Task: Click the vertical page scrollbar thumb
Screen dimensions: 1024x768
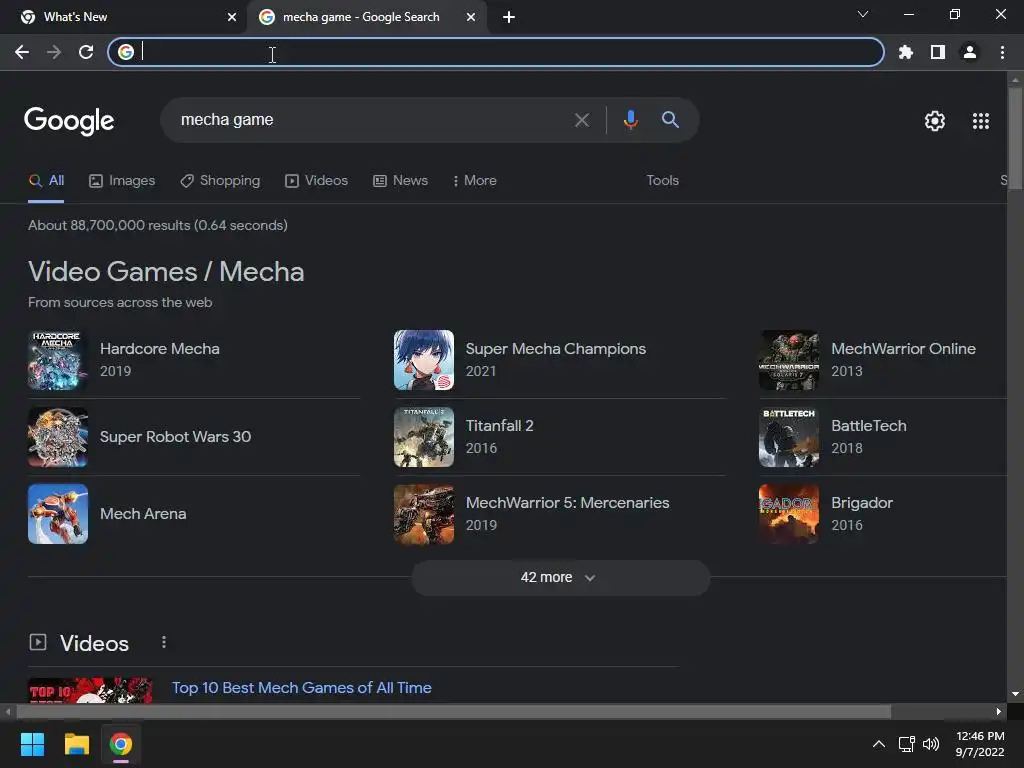Action: 1015,137
